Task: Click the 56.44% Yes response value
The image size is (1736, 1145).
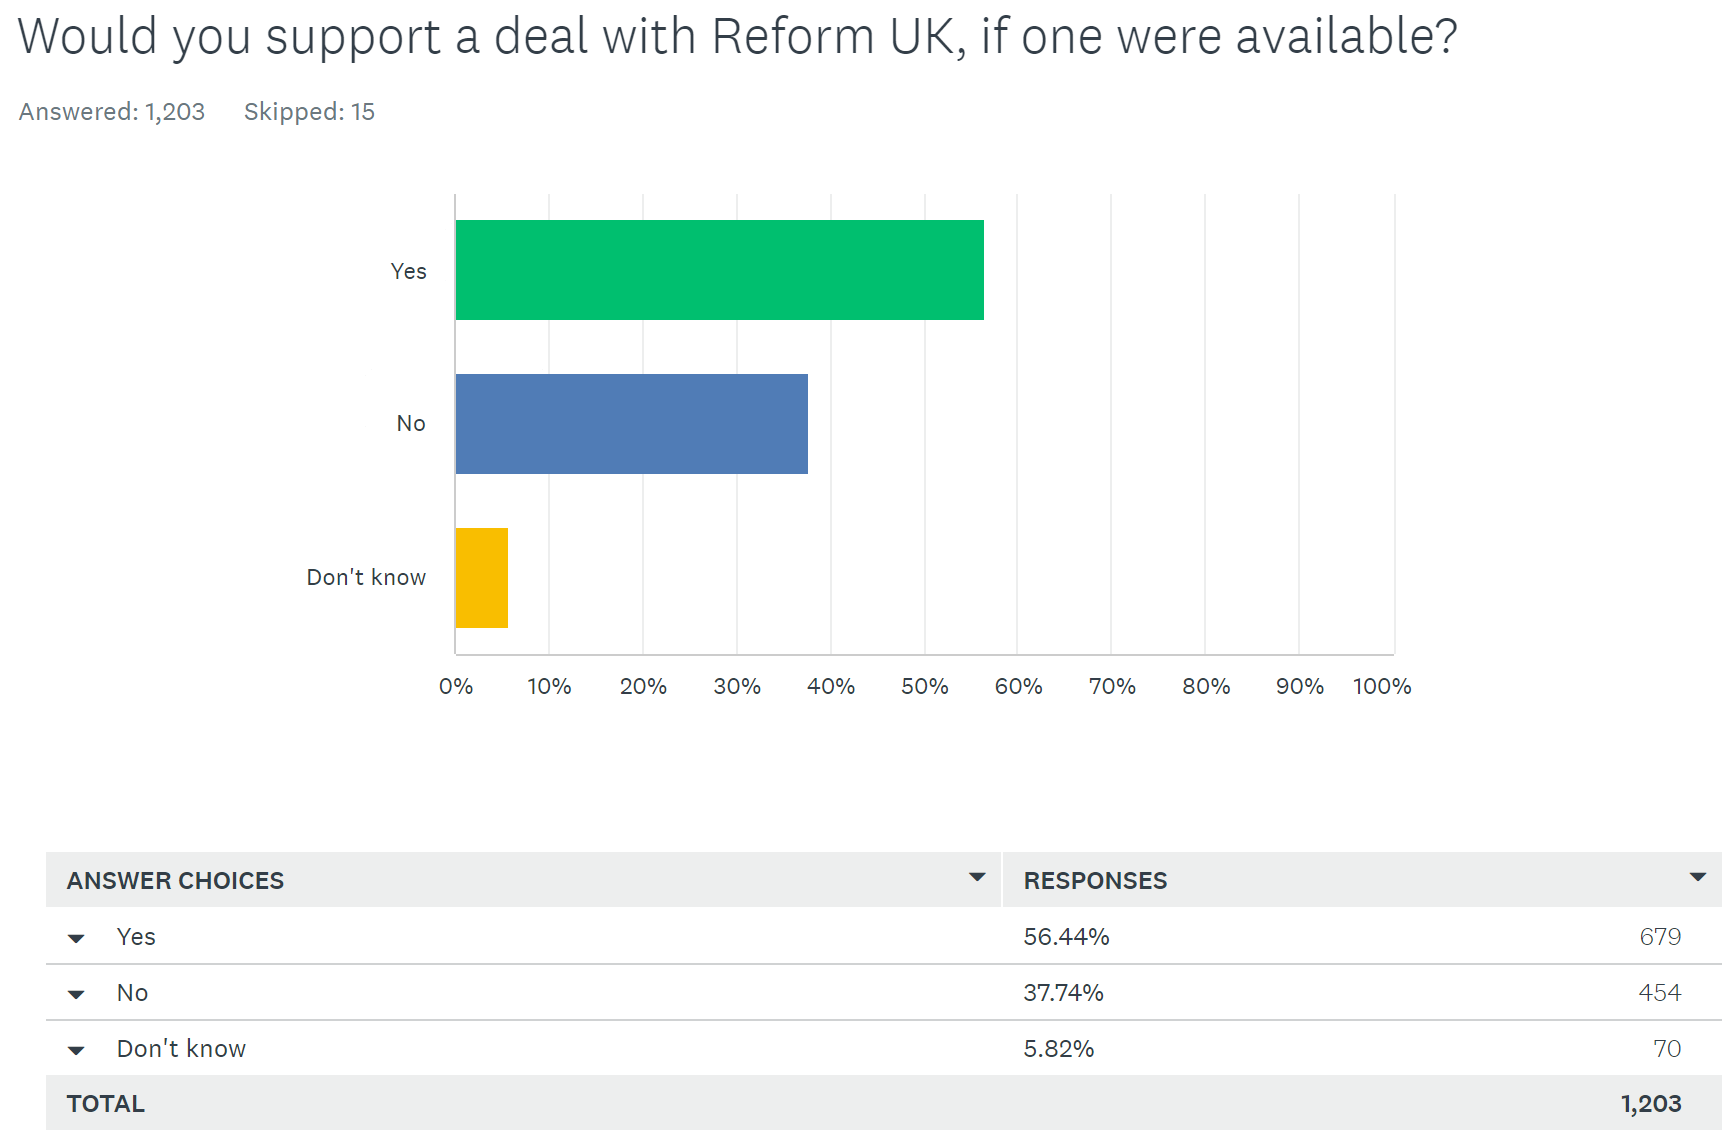Action: 1066,937
